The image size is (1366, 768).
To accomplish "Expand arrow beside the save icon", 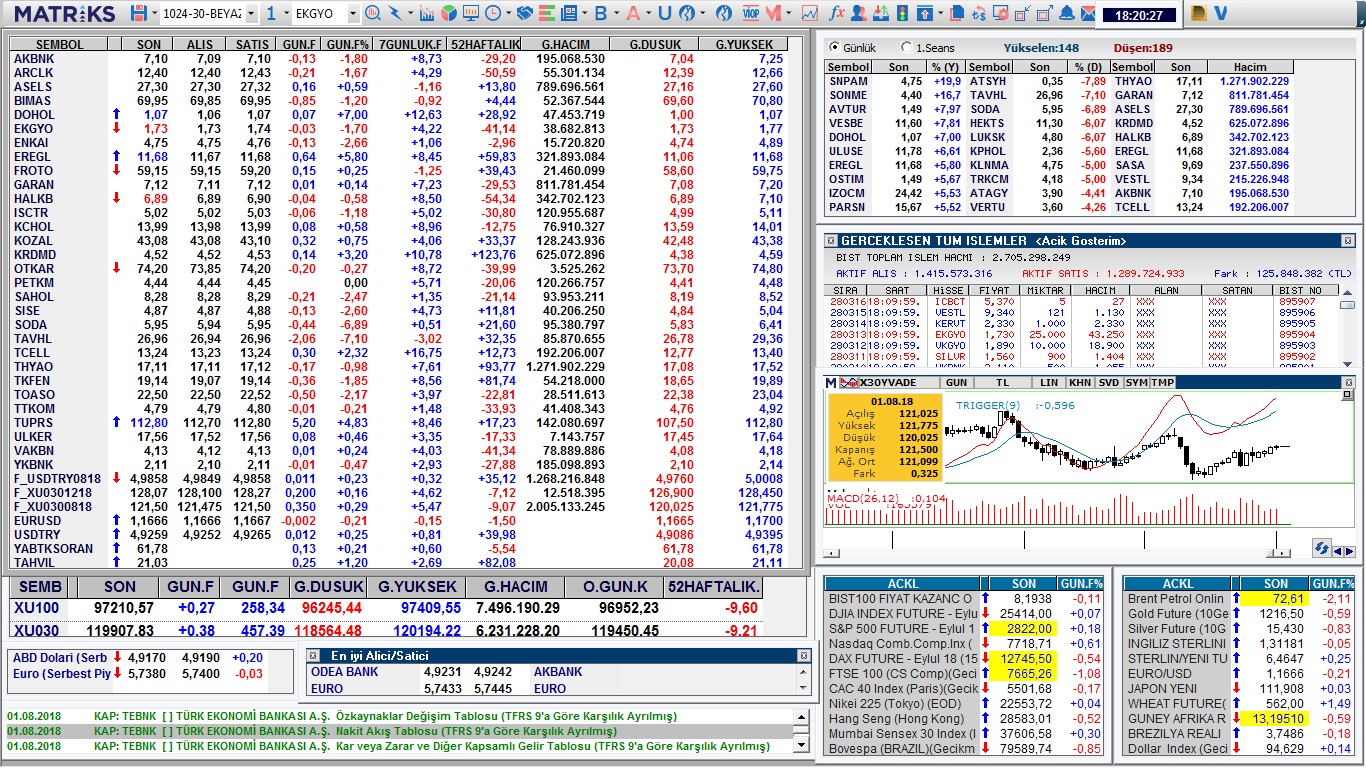I will (154, 14).
